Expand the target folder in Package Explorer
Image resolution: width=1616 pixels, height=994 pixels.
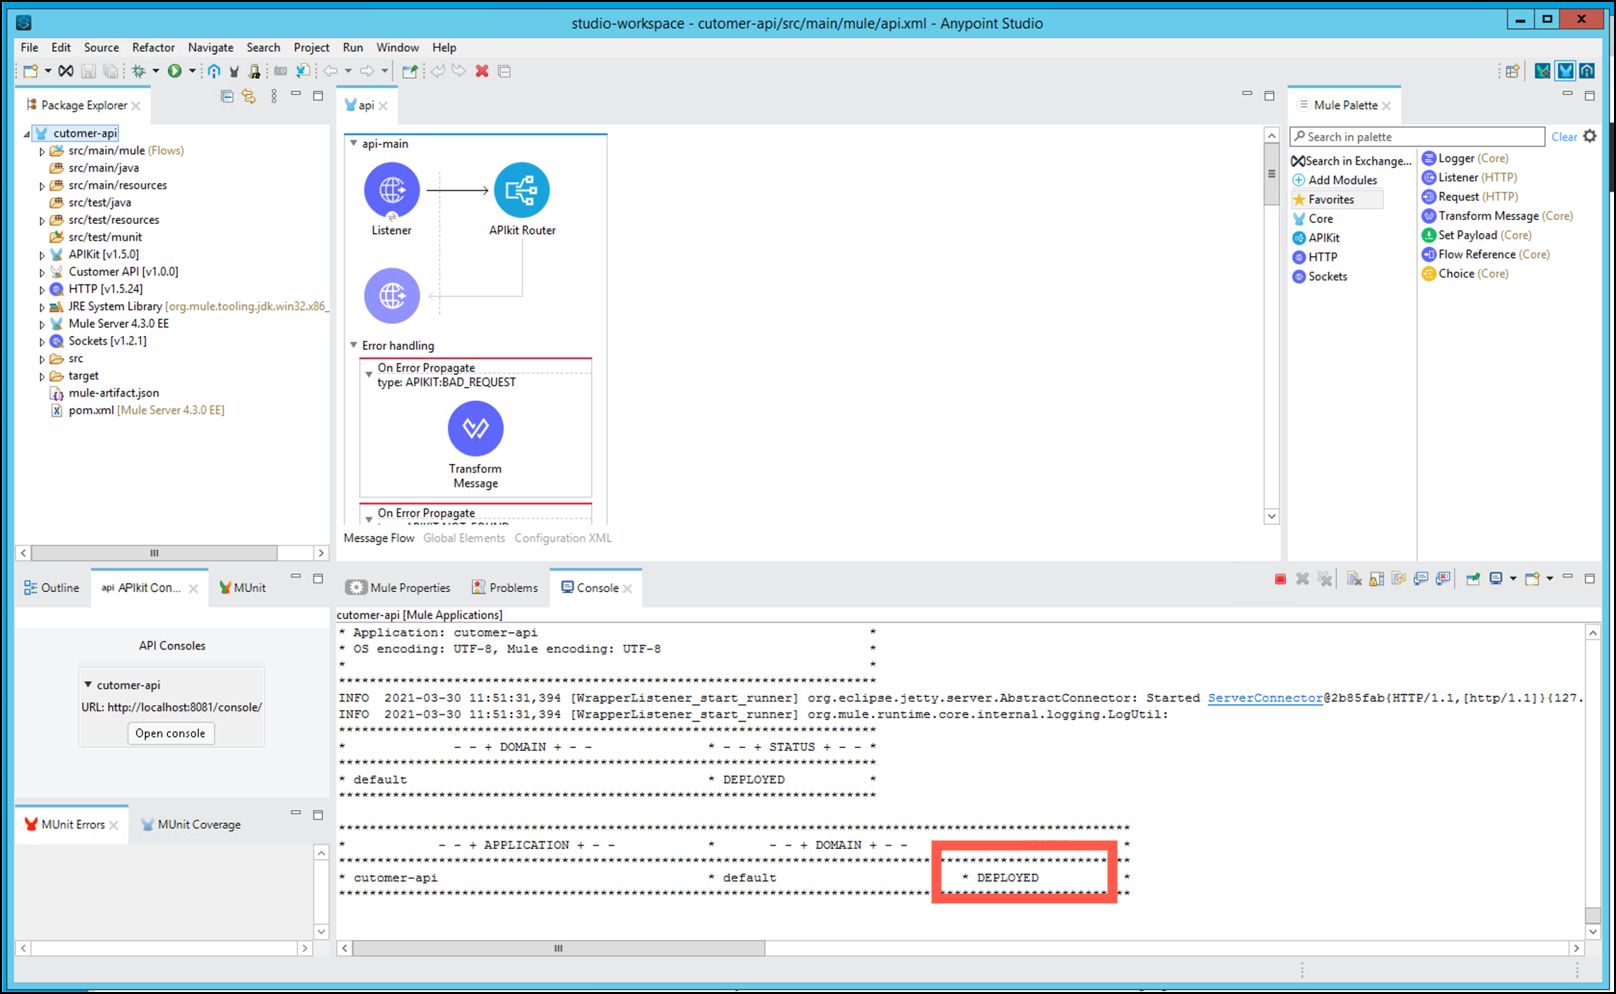coord(42,376)
